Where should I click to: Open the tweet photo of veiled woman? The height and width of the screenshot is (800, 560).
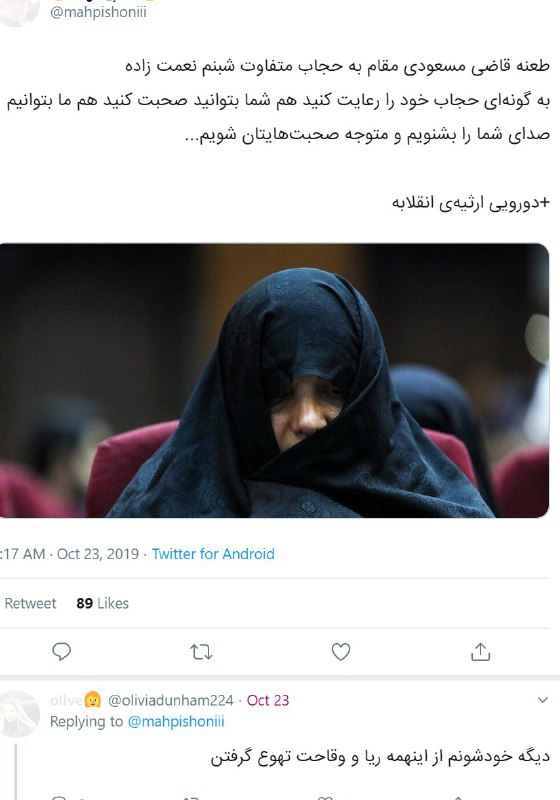tap(274, 381)
